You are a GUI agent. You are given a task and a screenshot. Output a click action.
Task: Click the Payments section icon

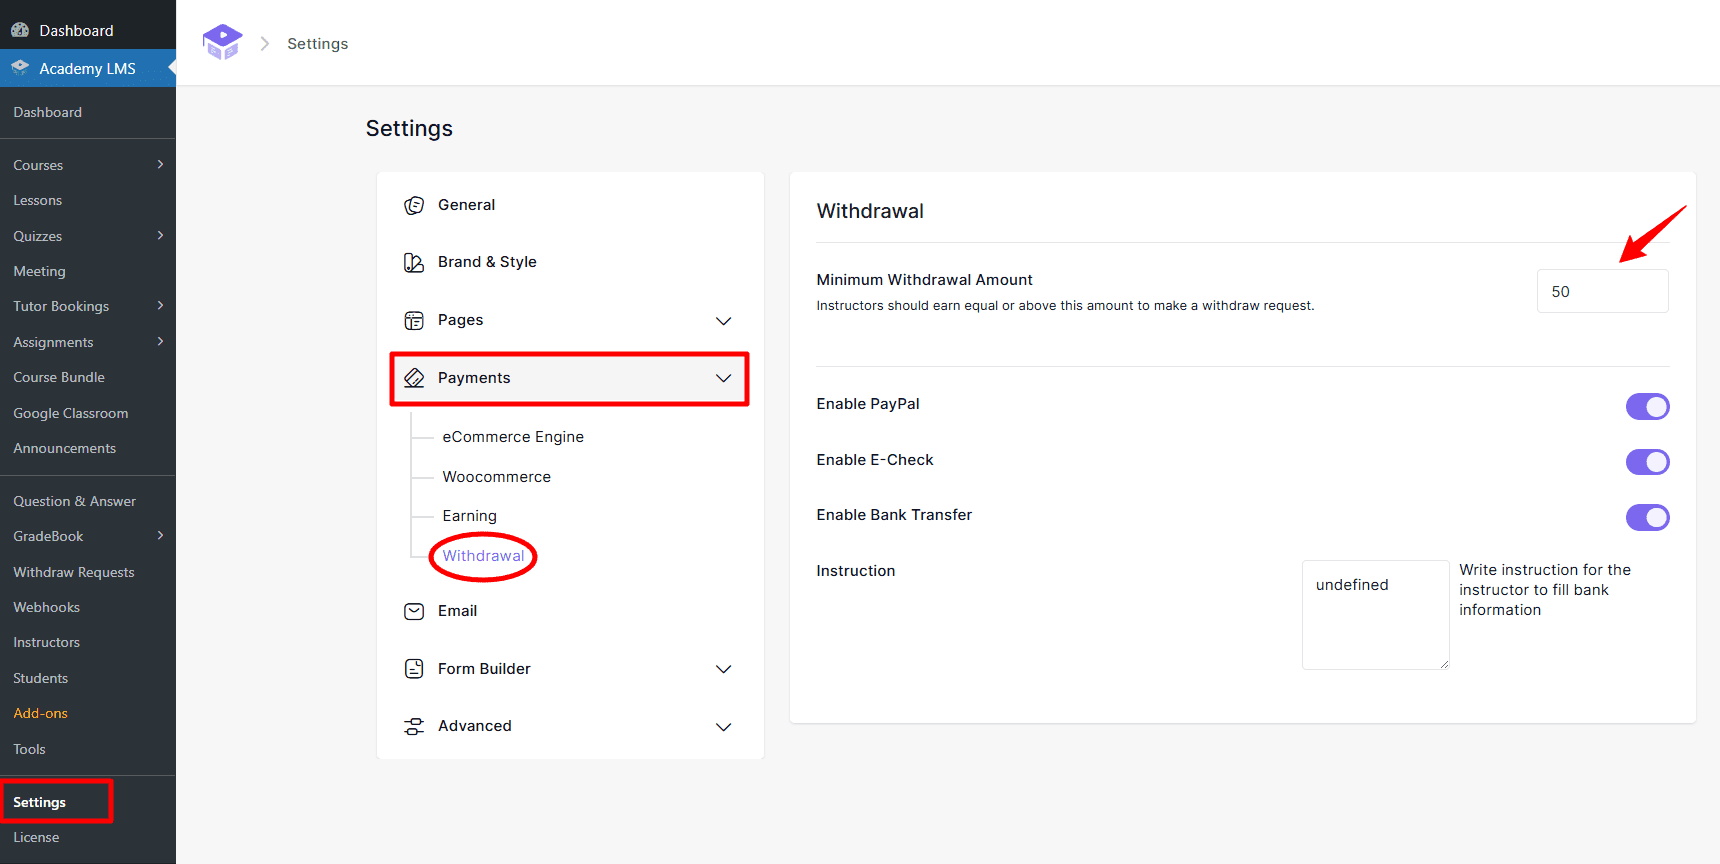tap(414, 378)
